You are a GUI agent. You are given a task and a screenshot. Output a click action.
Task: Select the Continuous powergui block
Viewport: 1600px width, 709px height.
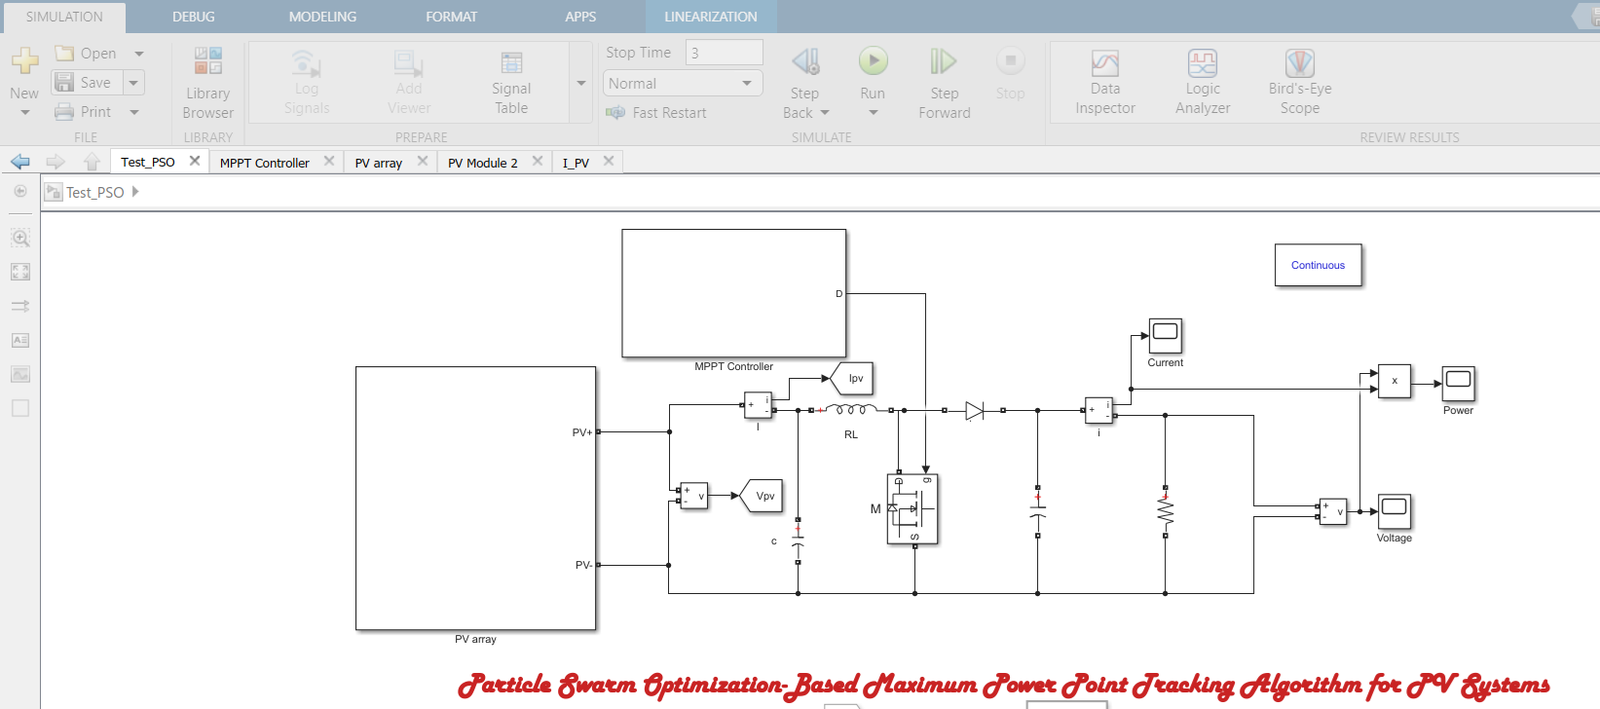(x=1318, y=265)
